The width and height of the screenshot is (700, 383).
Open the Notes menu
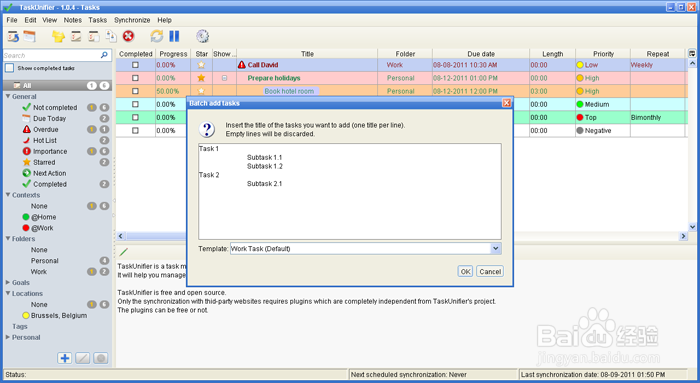click(x=72, y=20)
